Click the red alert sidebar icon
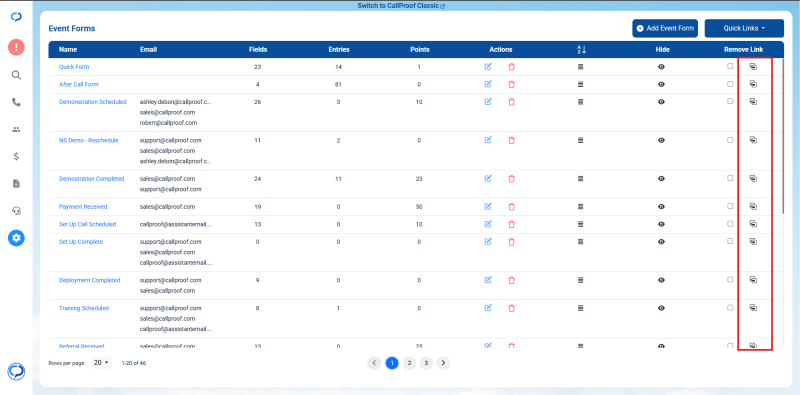The image size is (800, 395). [16, 47]
